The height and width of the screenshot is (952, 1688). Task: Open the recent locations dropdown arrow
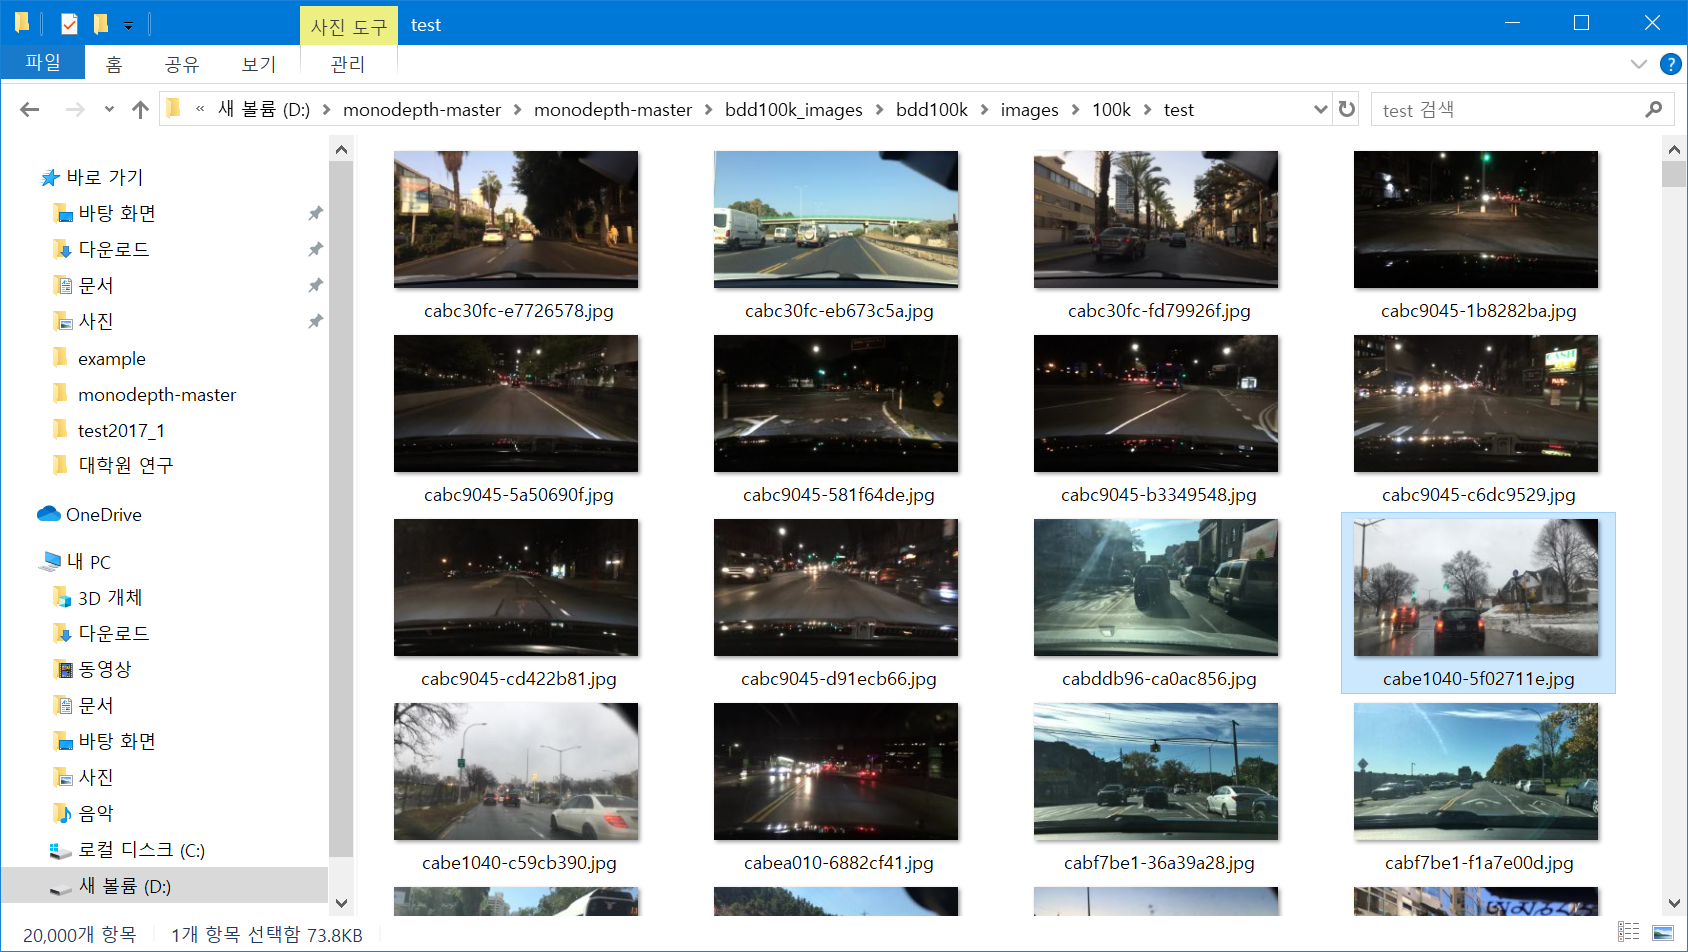pyautogui.click(x=109, y=110)
